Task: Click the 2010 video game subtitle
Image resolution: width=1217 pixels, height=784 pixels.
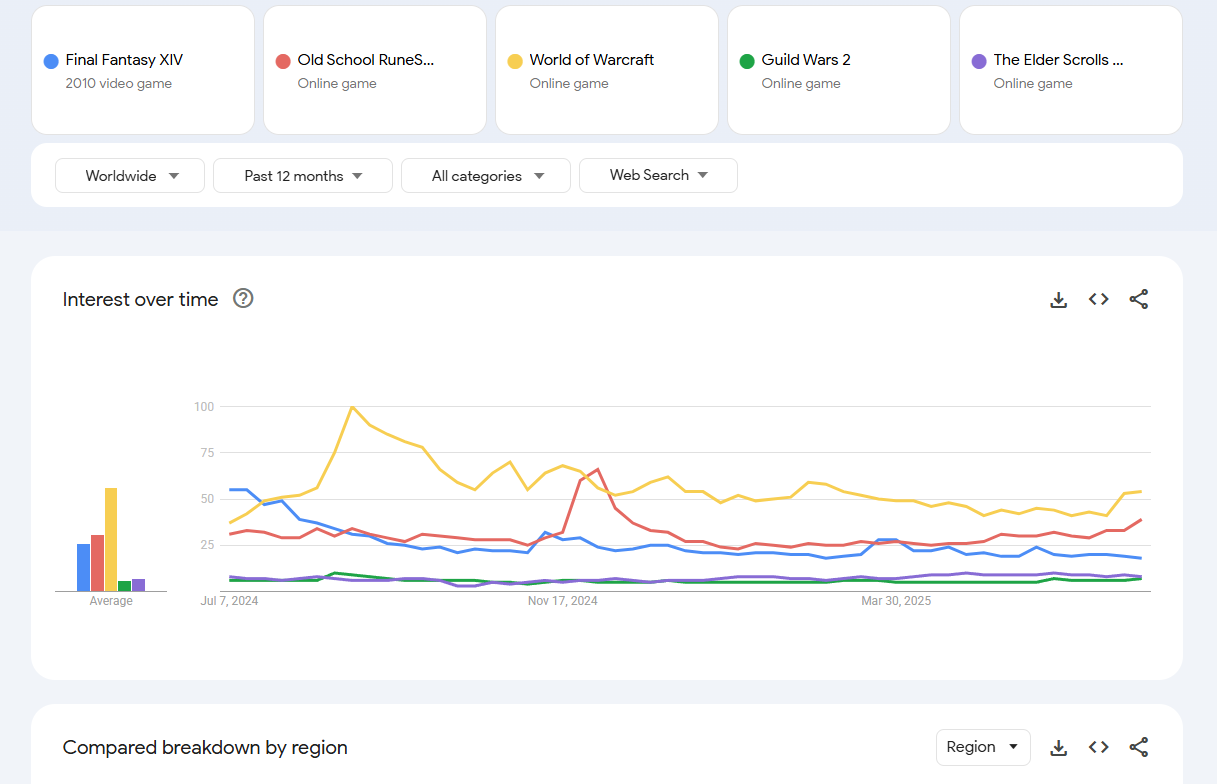Action: 119,84
